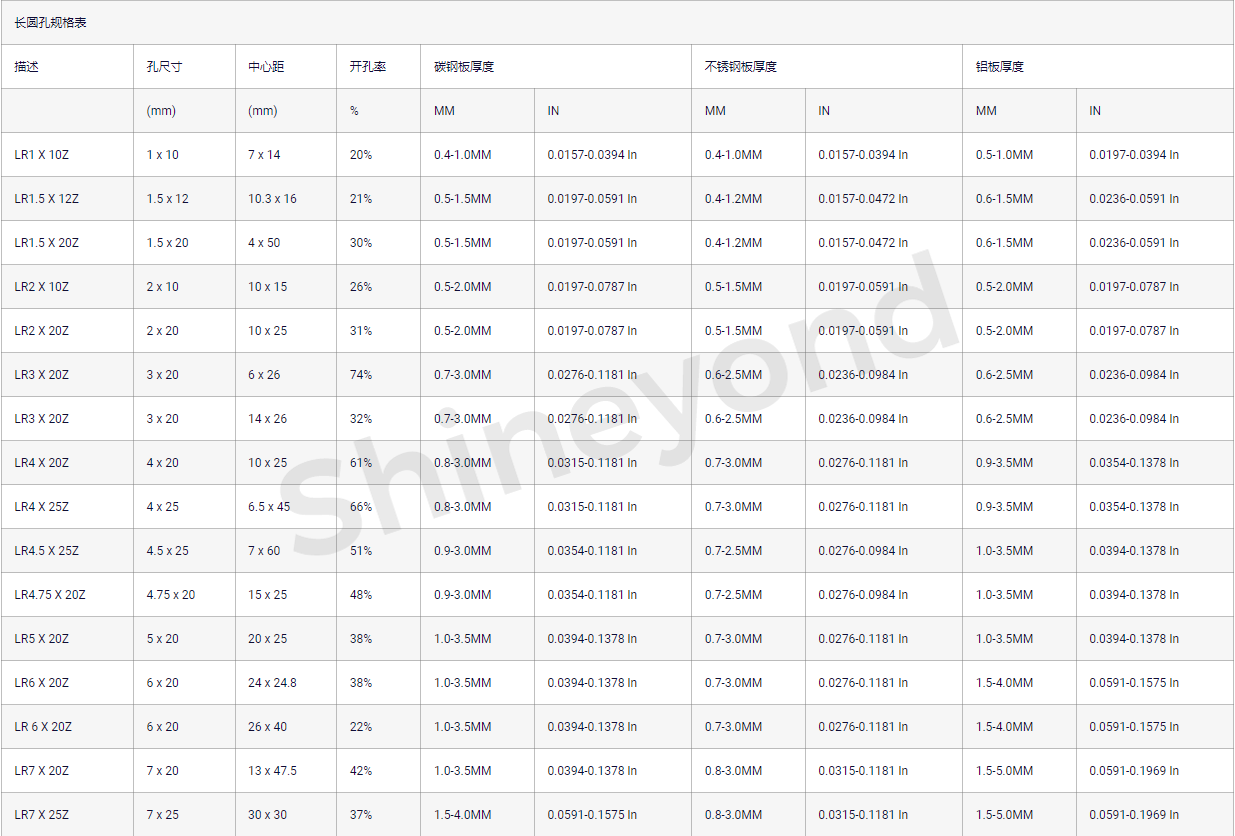Click the 碳钢板厚度 header cell
The height and width of the screenshot is (836, 1235).
[464, 67]
